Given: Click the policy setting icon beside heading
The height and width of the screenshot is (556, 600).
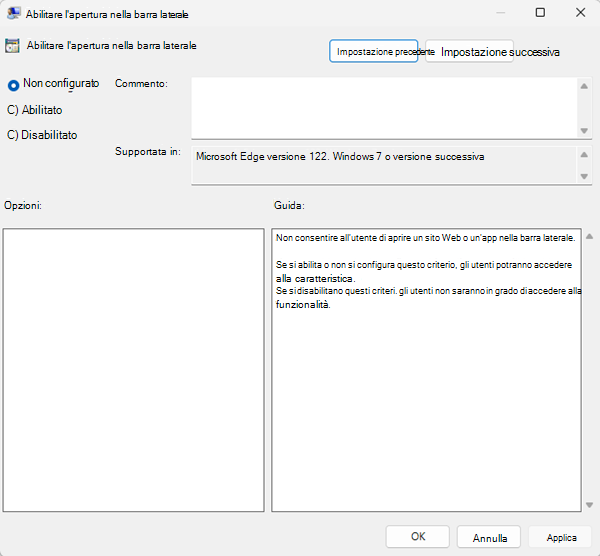Looking at the screenshot, I should pyautogui.click(x=12, y=46).
